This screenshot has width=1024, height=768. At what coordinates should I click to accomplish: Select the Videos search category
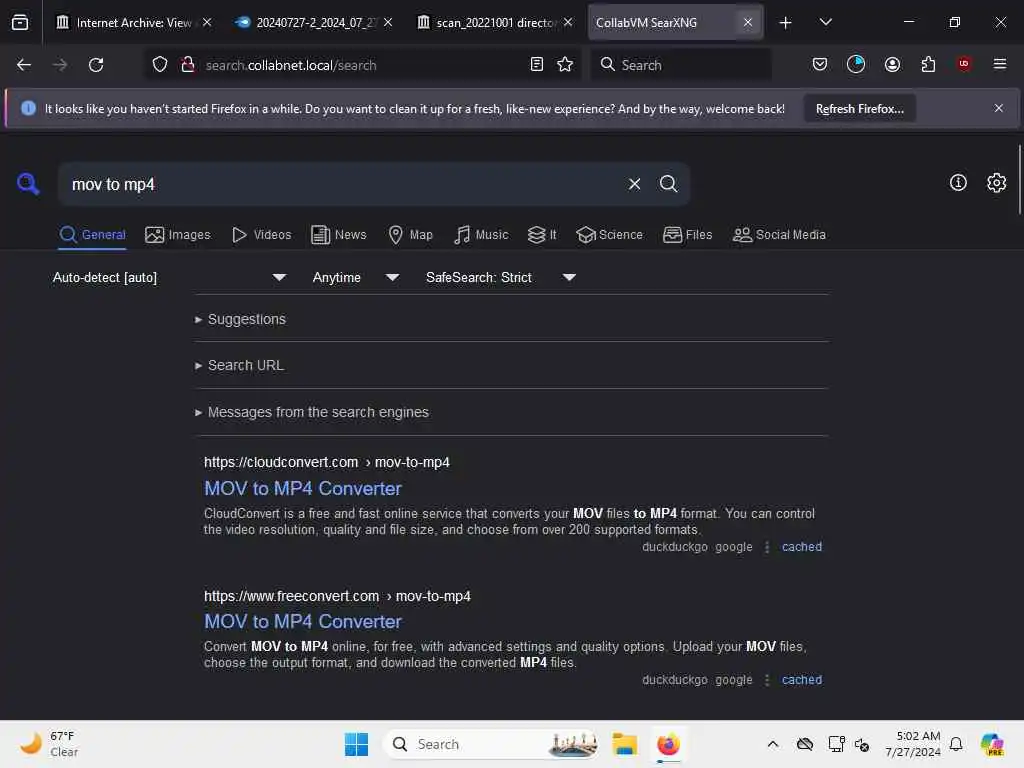point(262,235)
